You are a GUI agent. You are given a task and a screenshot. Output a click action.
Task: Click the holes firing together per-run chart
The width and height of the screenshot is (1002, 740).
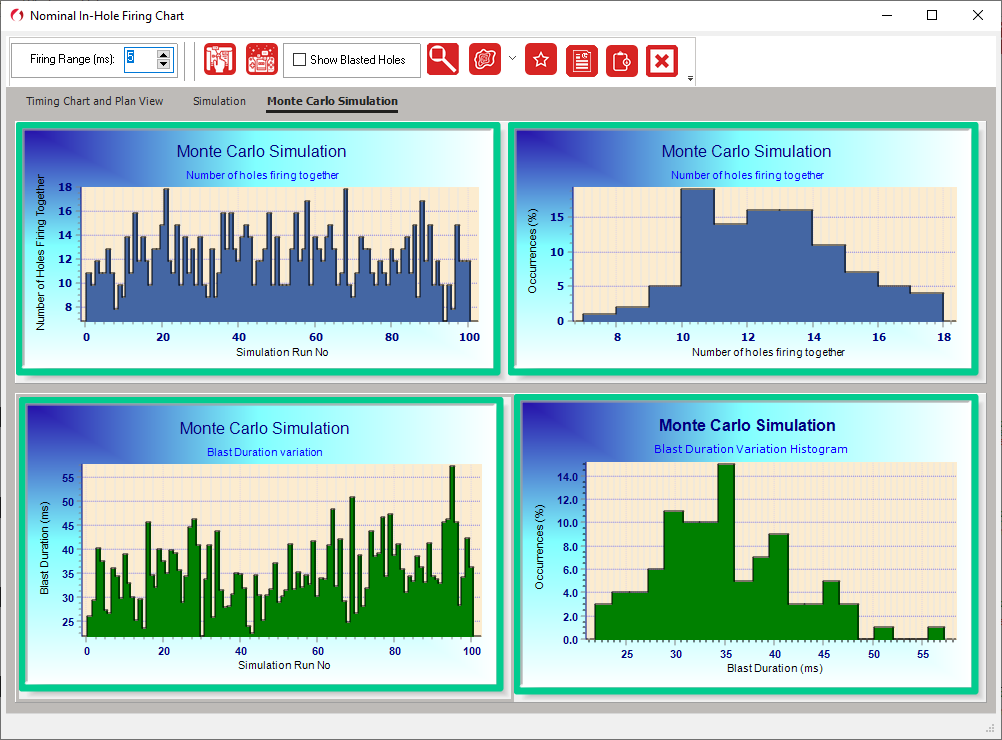pos(259,248)
